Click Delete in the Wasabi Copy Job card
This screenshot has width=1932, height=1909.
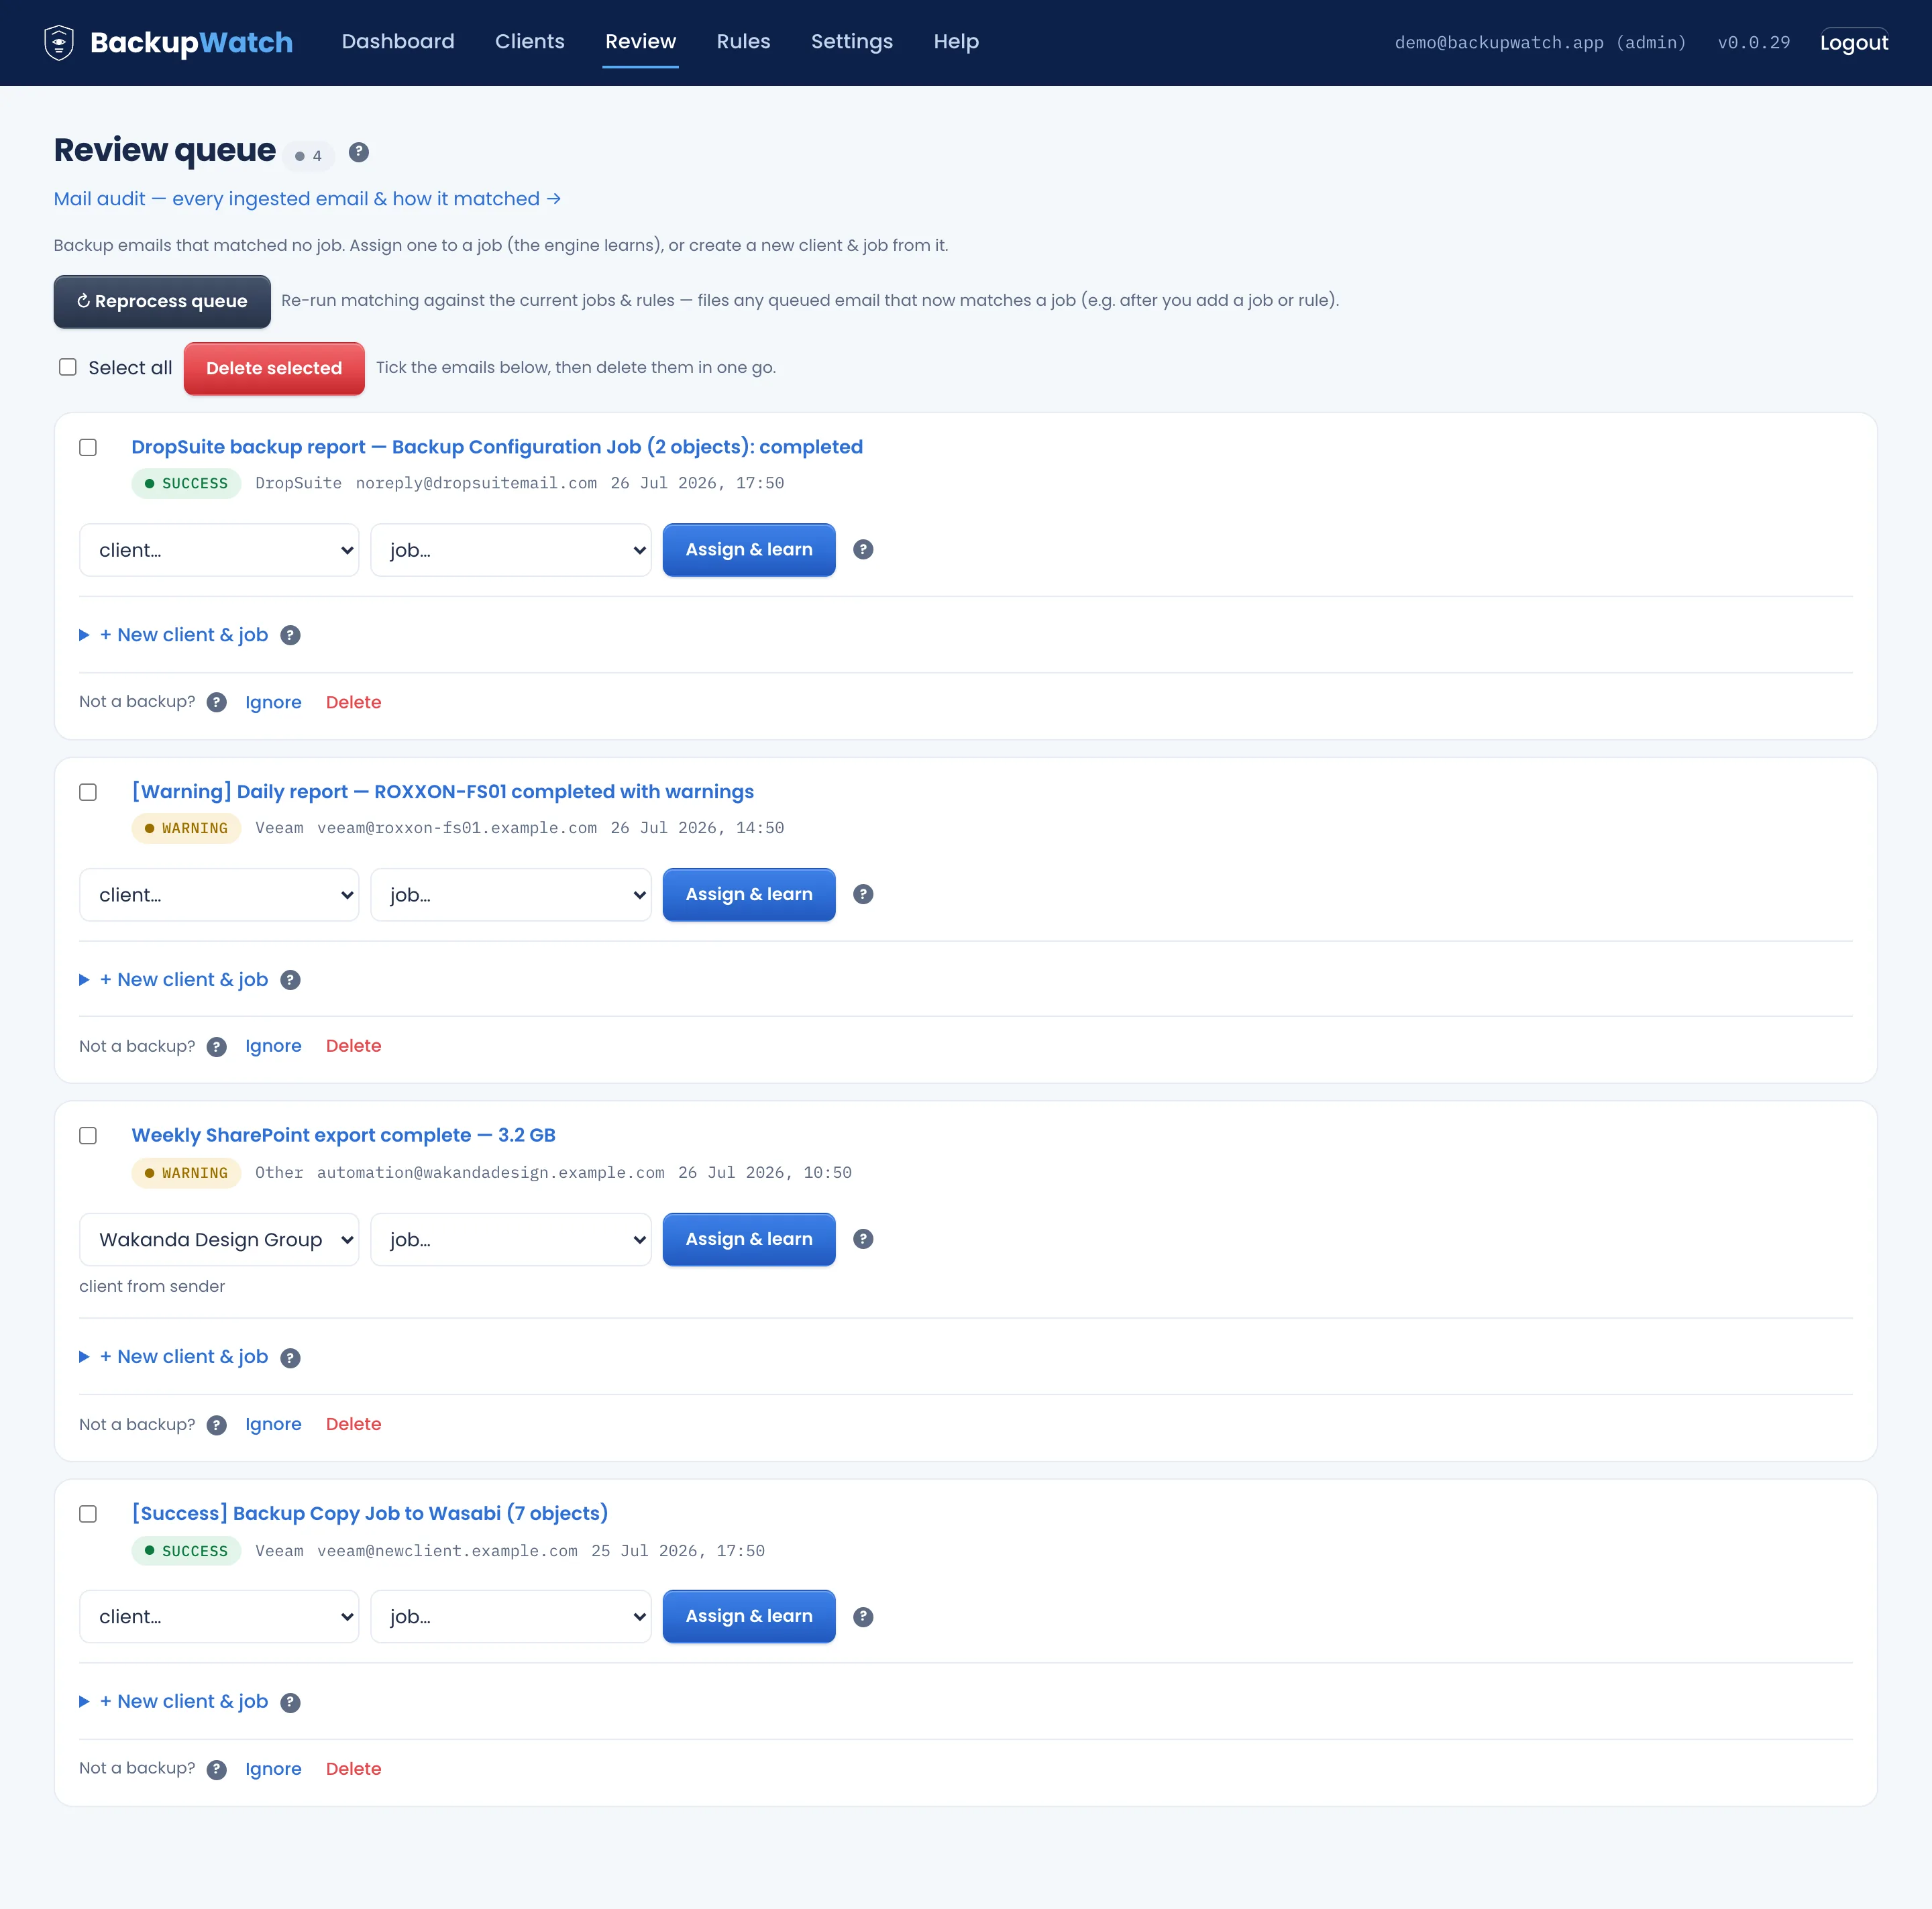pyautogui.click(x=353, y=1769)
